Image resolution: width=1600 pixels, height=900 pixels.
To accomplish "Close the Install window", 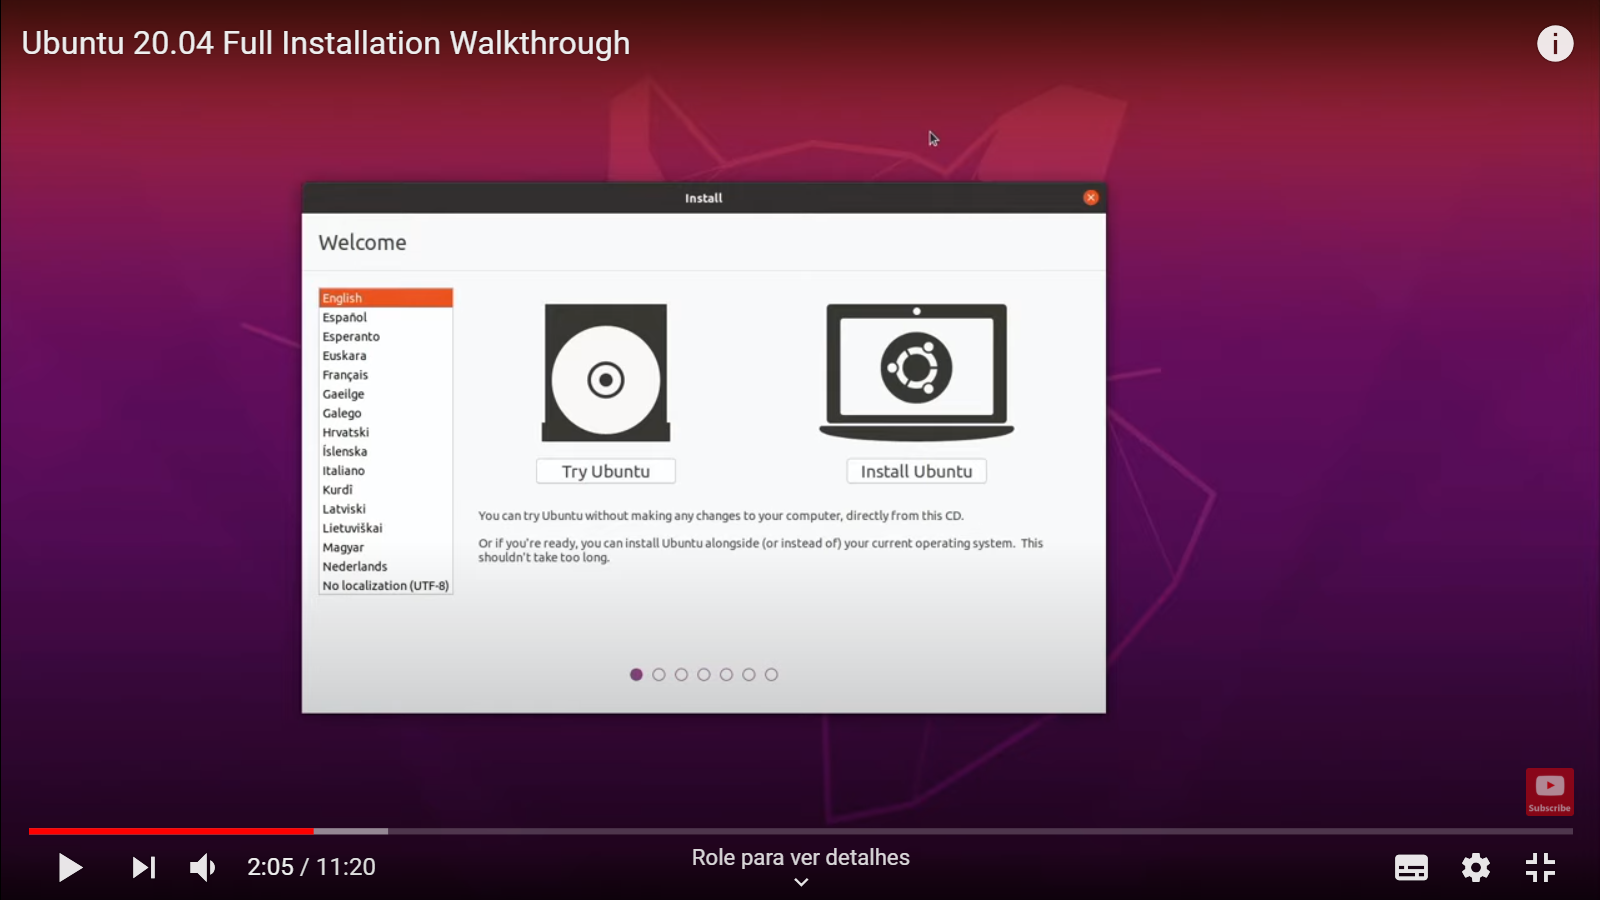I will point(1091,197).
